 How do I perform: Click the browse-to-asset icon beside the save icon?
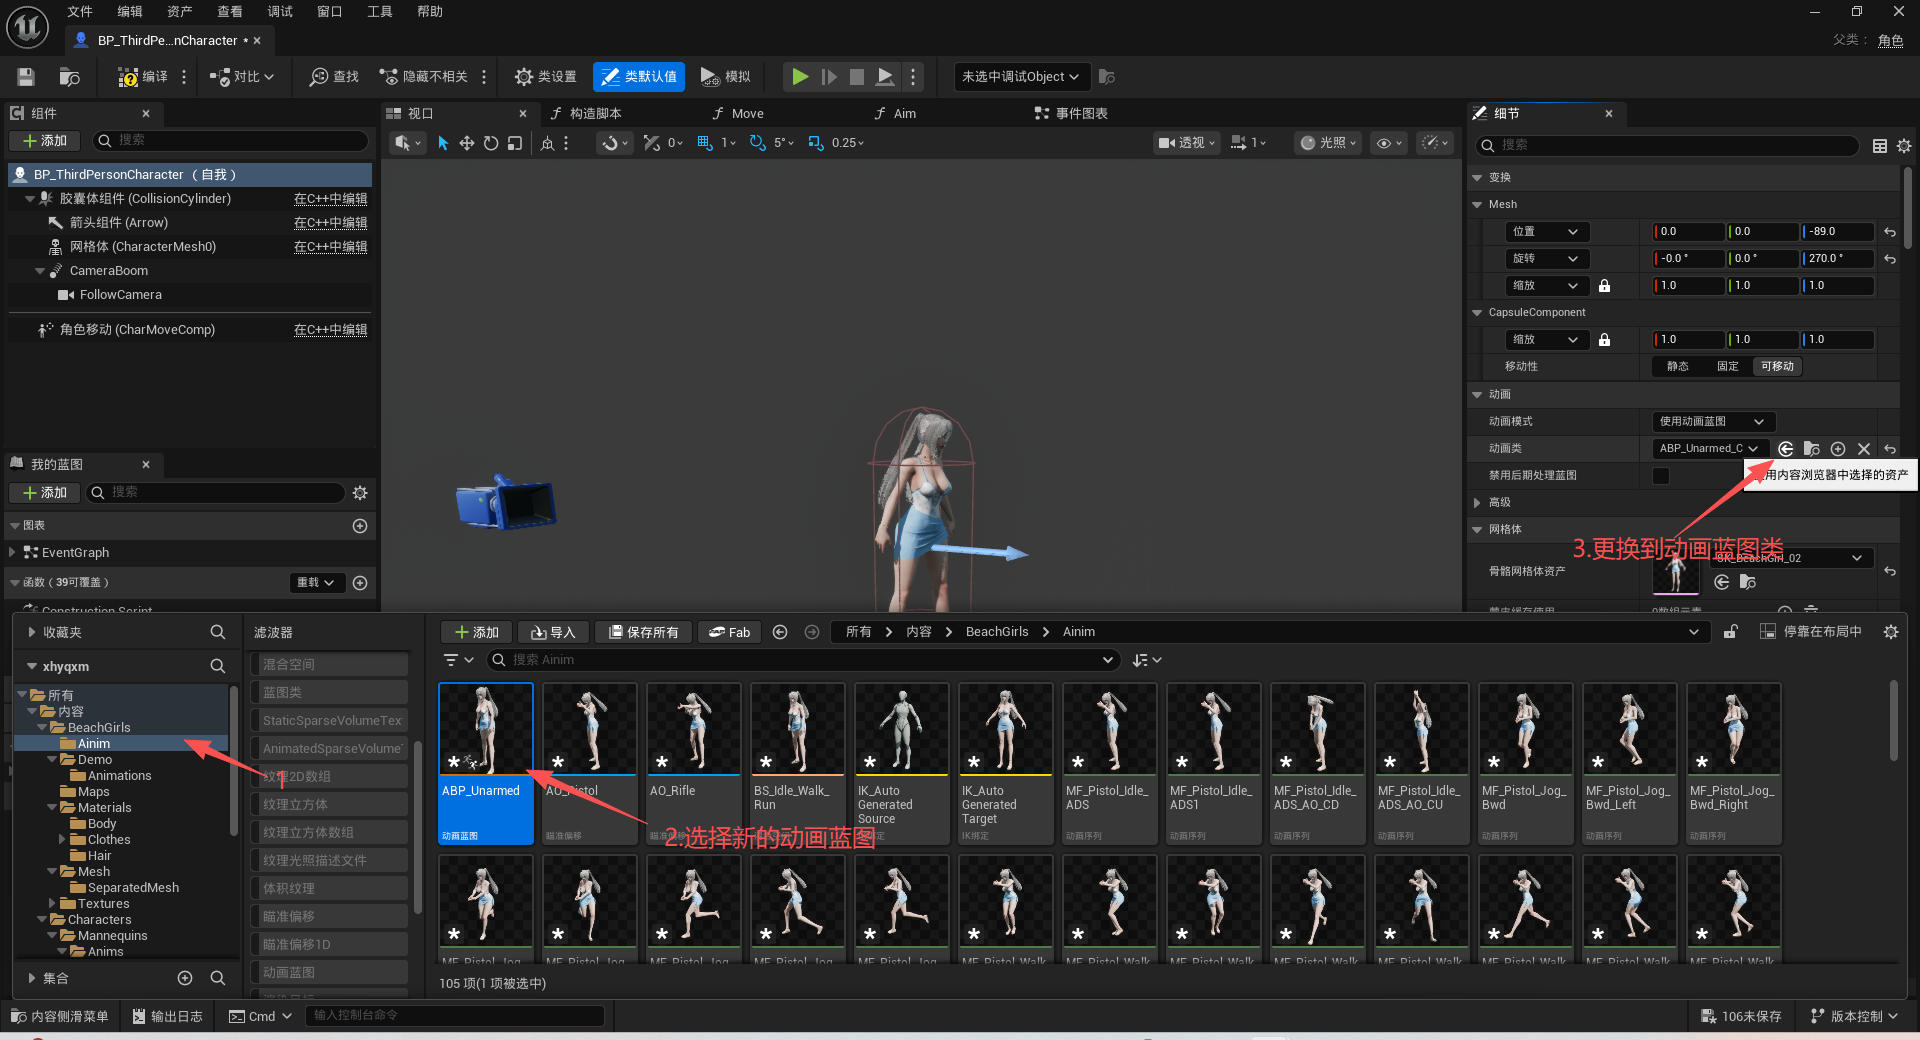click(69, 77)
